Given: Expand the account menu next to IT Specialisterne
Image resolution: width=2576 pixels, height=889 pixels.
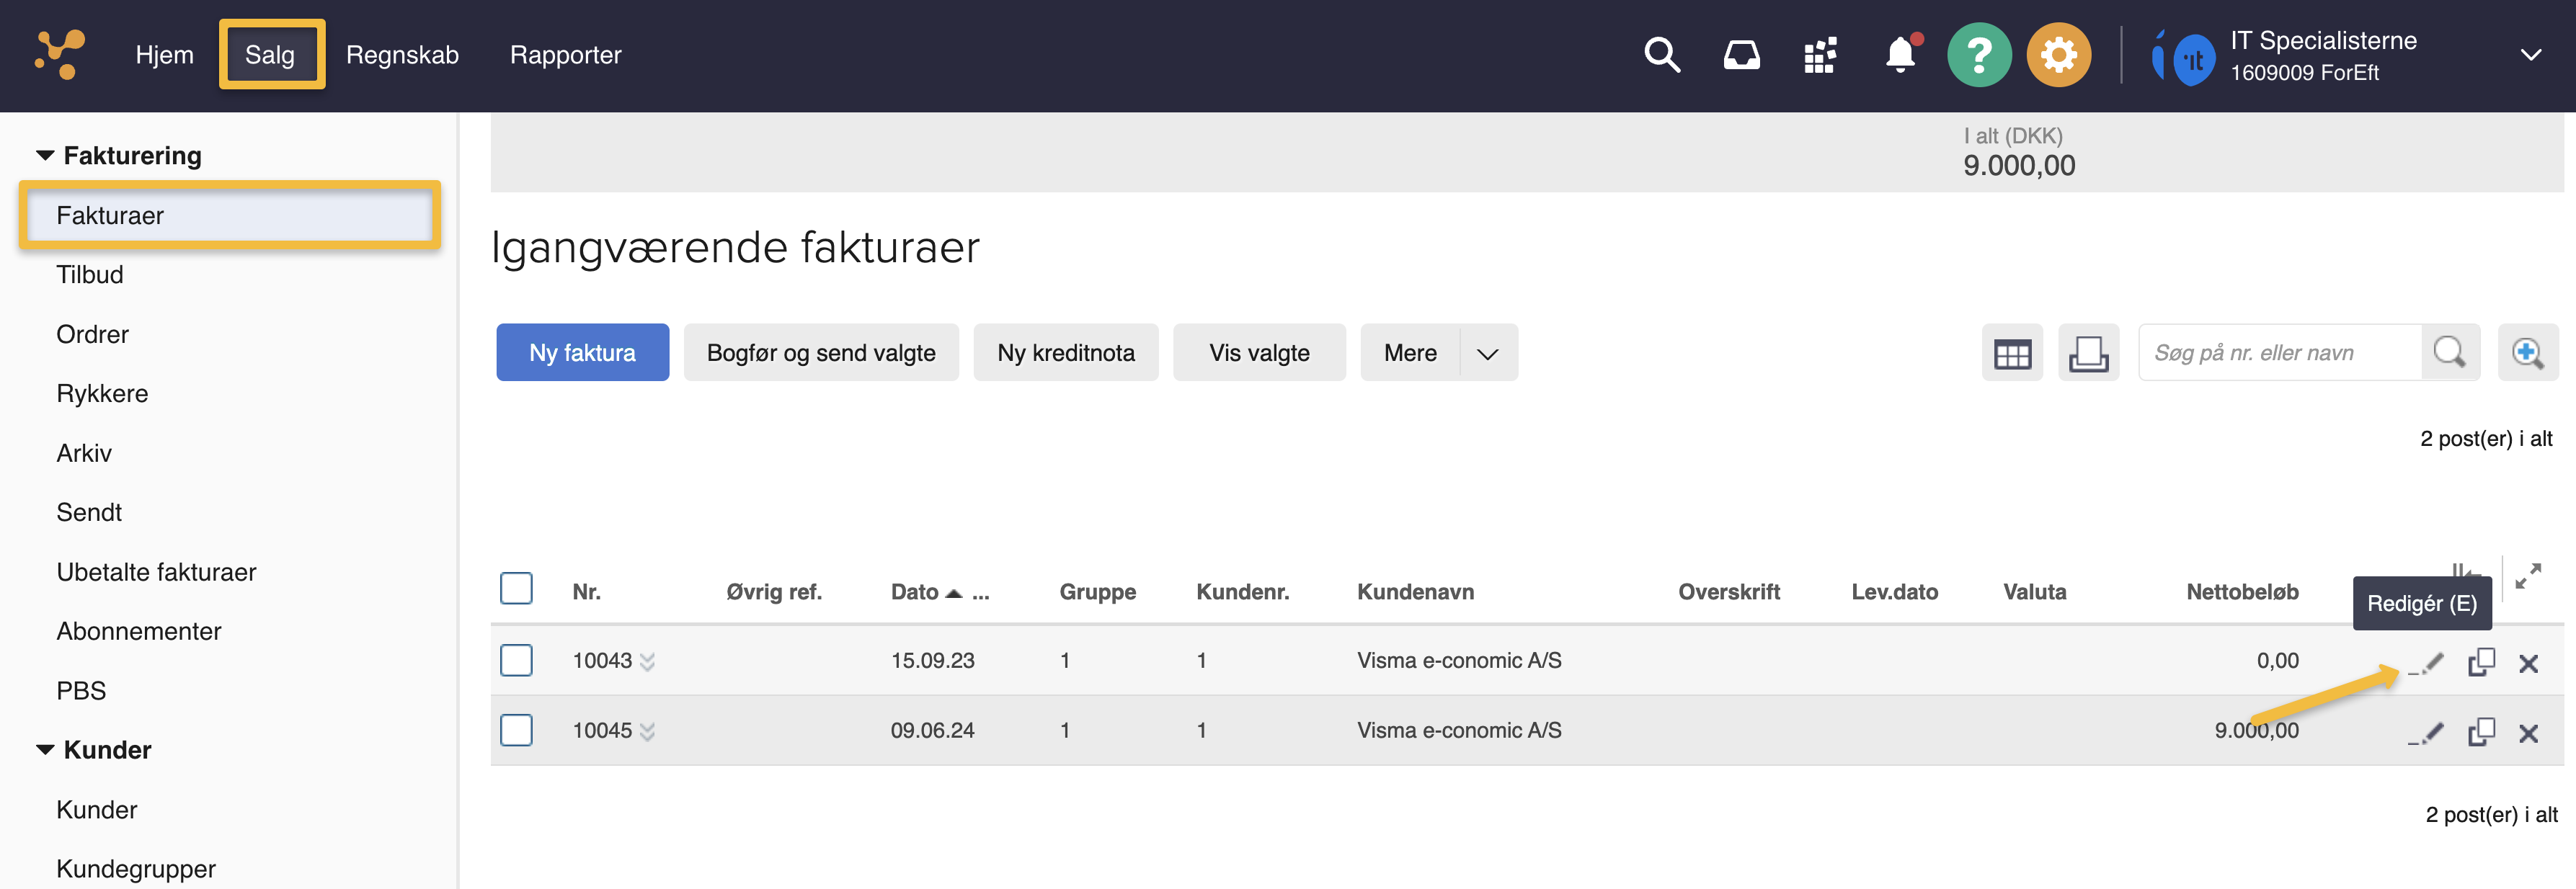Looking at the screenshot, I should coord(2531,55).
